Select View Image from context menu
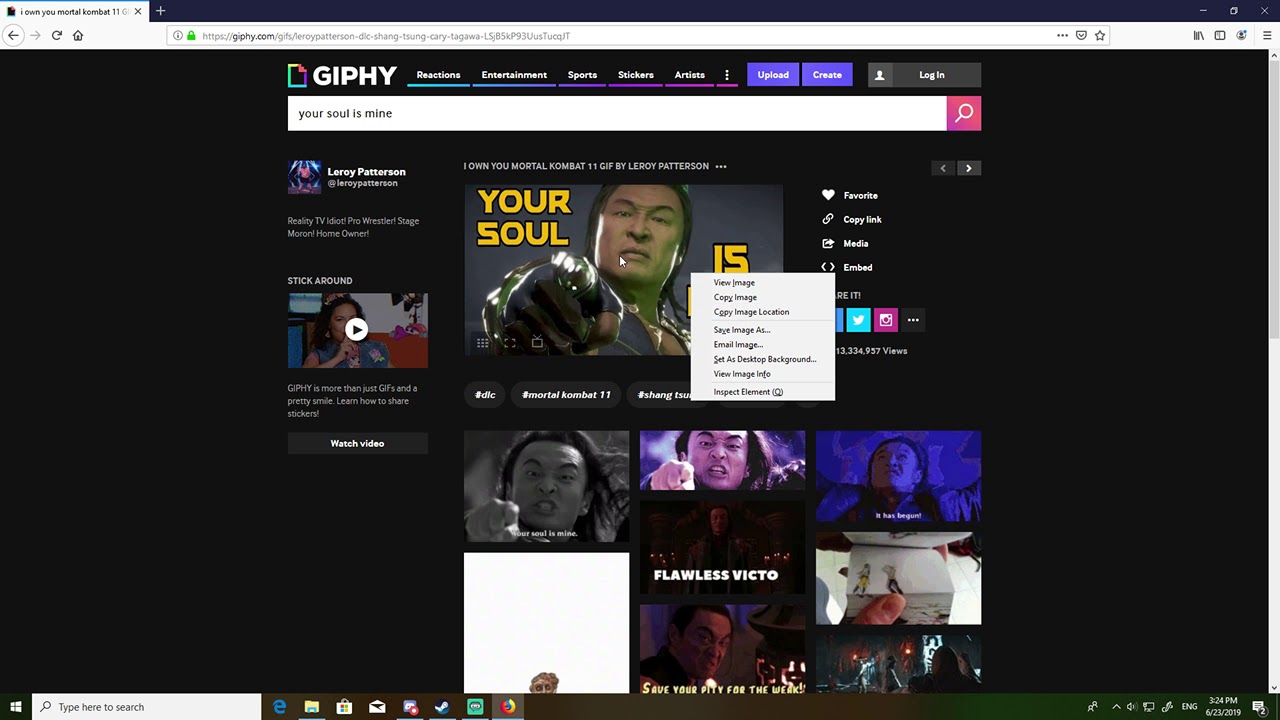This screenshot has width=1280, height=720. (x=762, y=283)
